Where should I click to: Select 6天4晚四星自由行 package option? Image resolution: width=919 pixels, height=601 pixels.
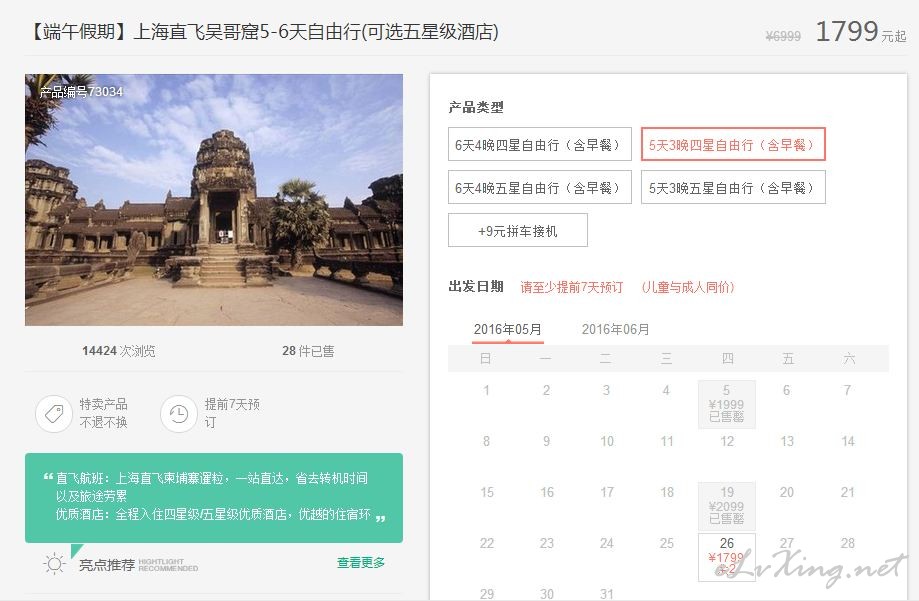point(540,144)
